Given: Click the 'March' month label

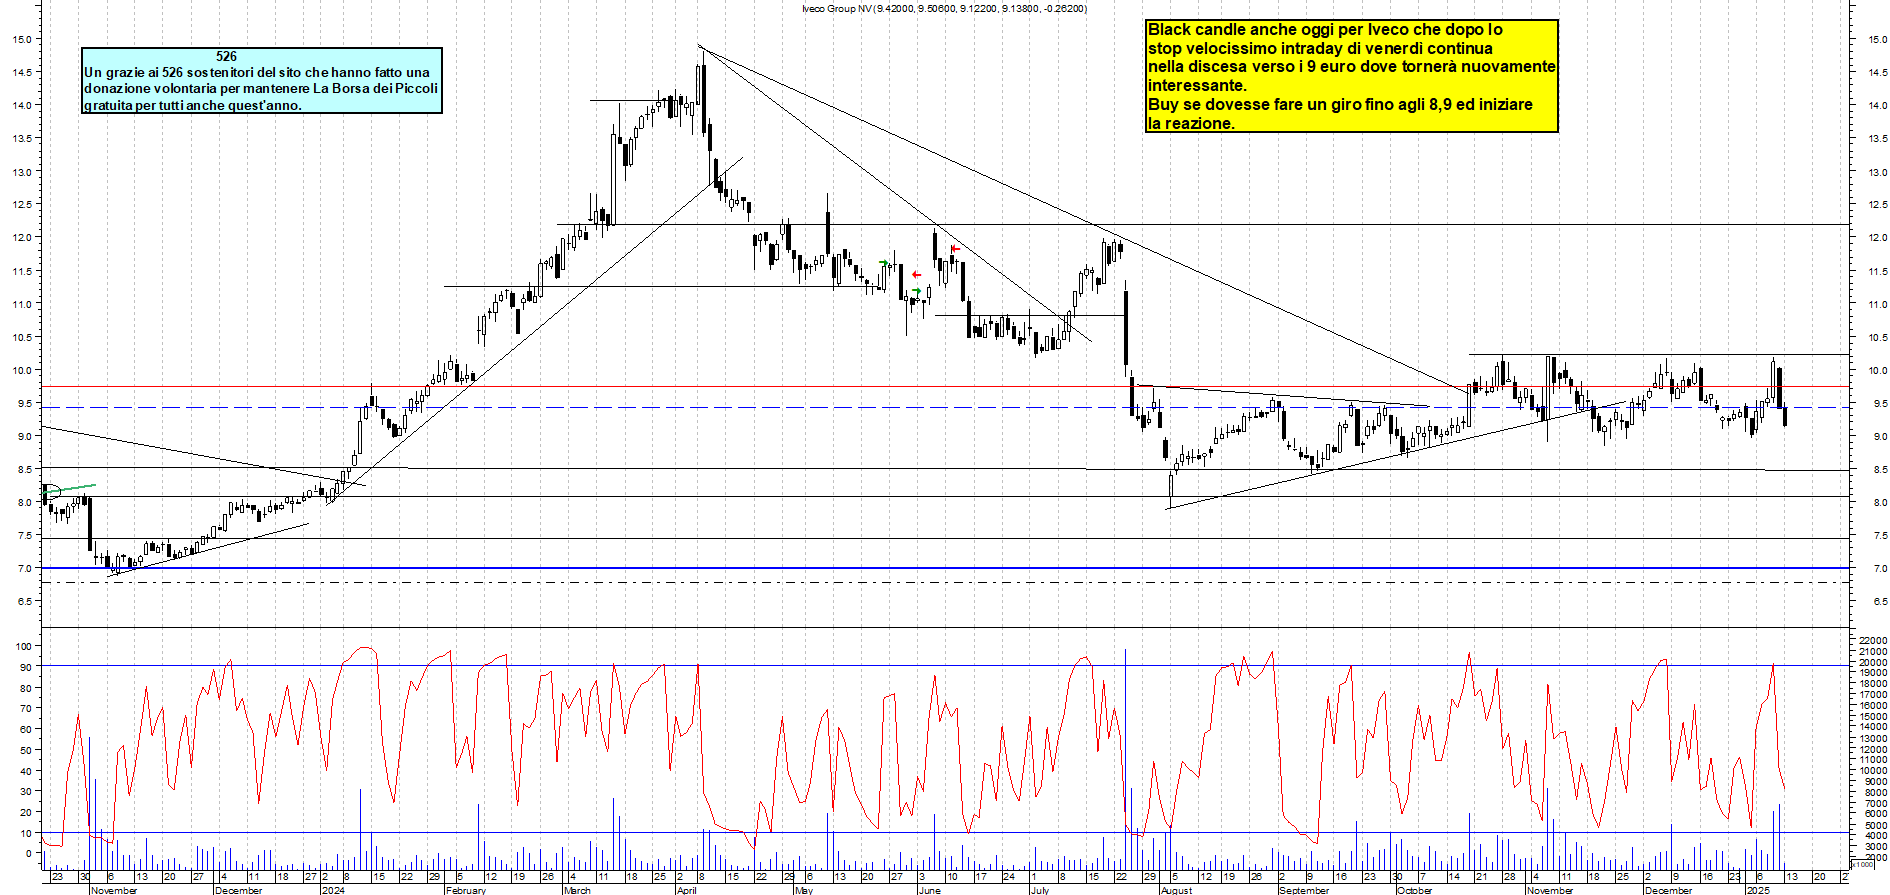Looking at the screenshot, I should pos(578,890).
